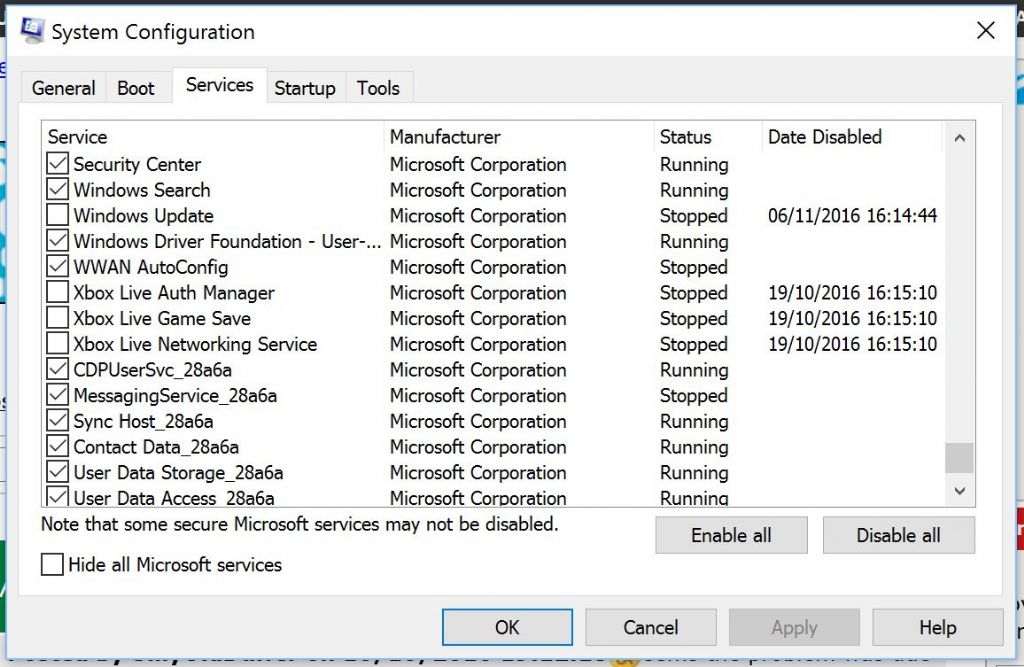Uncheck the User Data Storage_28a6a checkbox
The width and height of the screenshot is (1024, 667).
click(57, 472)
